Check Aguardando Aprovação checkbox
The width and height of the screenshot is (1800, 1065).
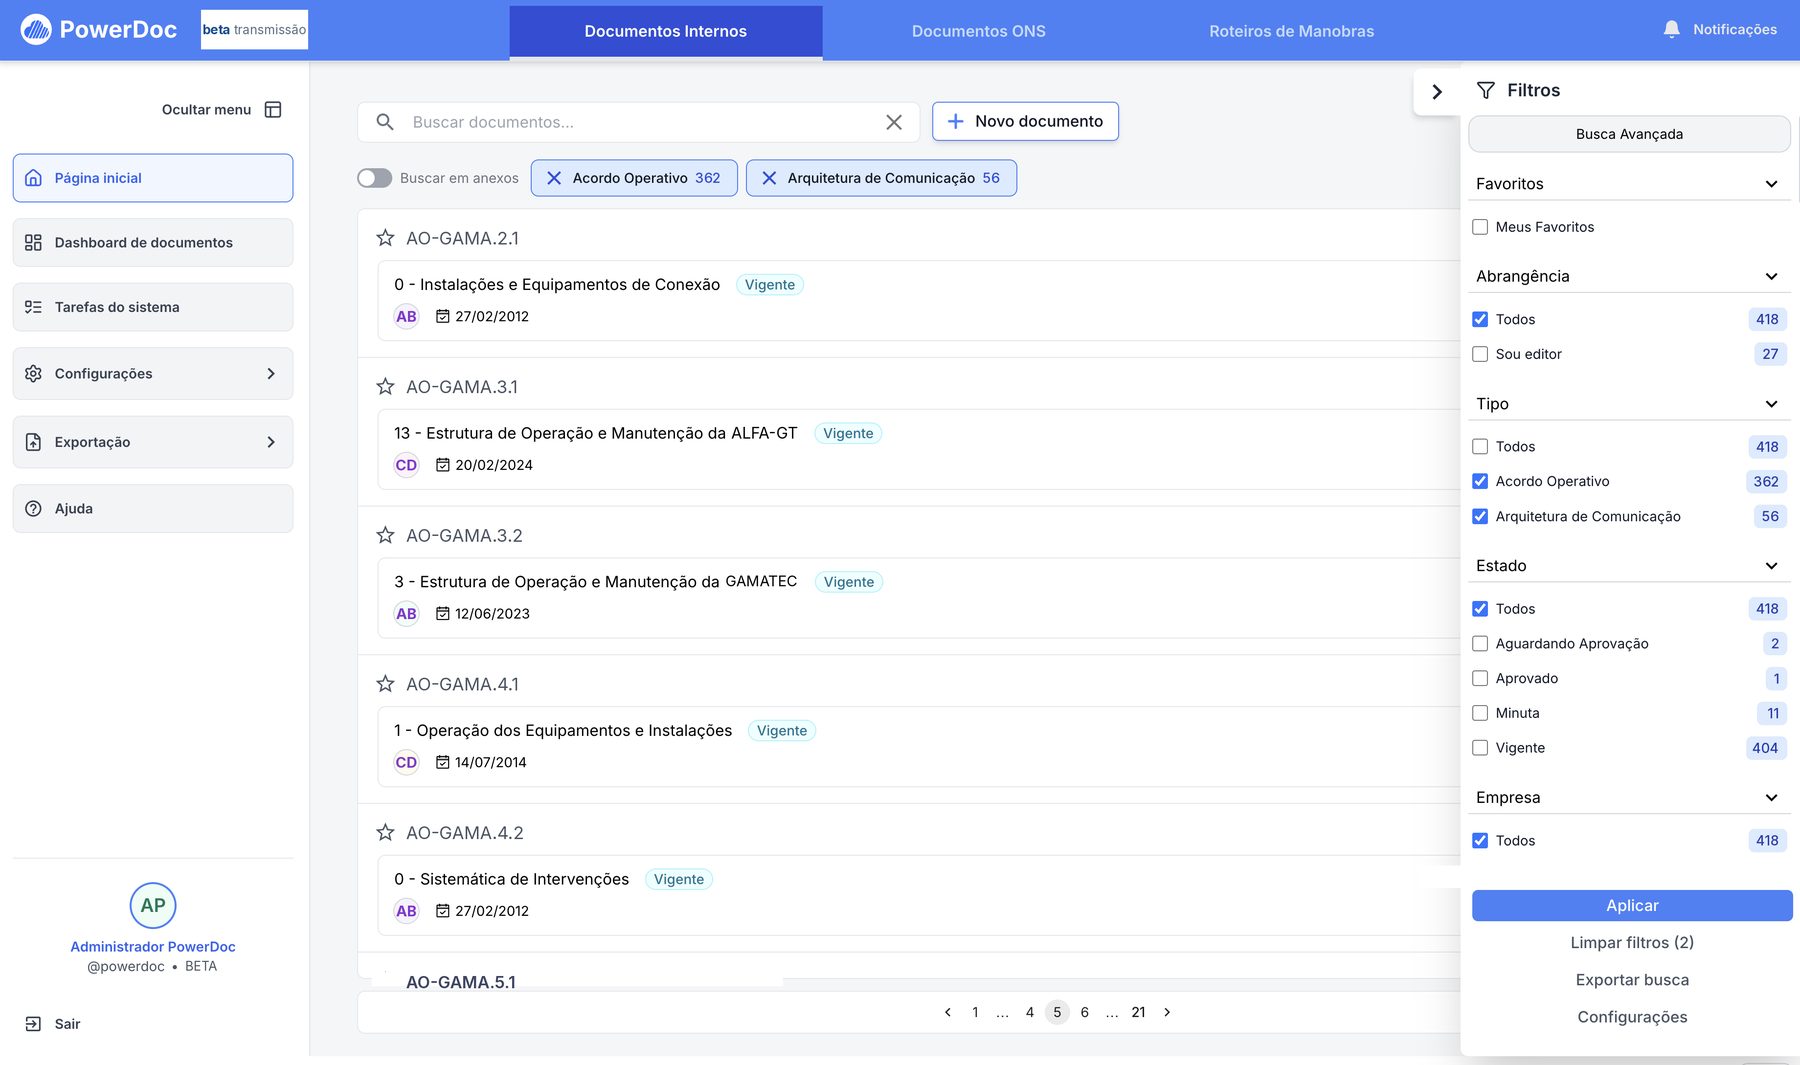click(x=1480, y=644)
